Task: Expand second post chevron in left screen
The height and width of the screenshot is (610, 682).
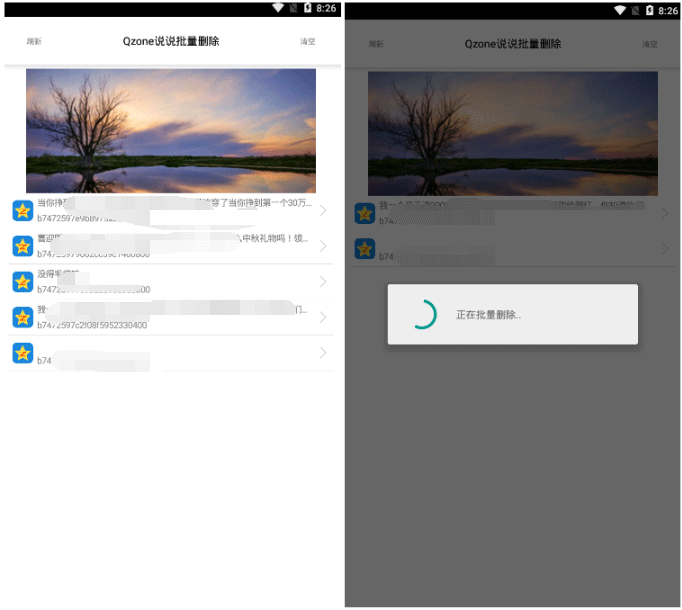Action: (x=322, y=246)
